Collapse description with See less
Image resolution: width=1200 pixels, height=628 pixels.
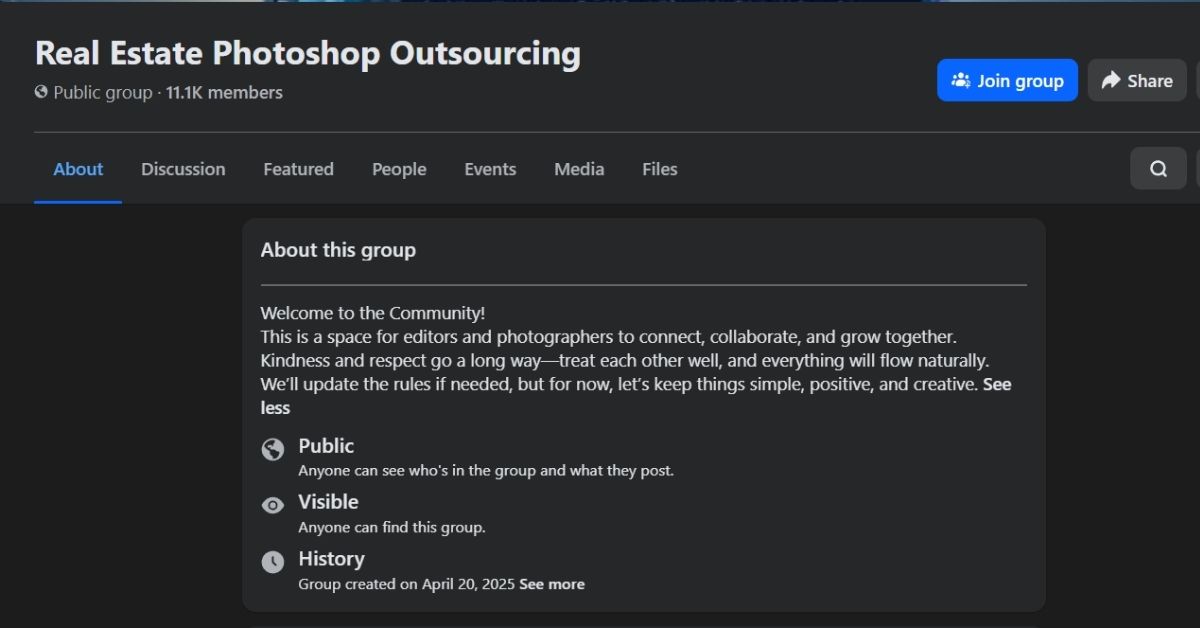[x=275, y=408]
